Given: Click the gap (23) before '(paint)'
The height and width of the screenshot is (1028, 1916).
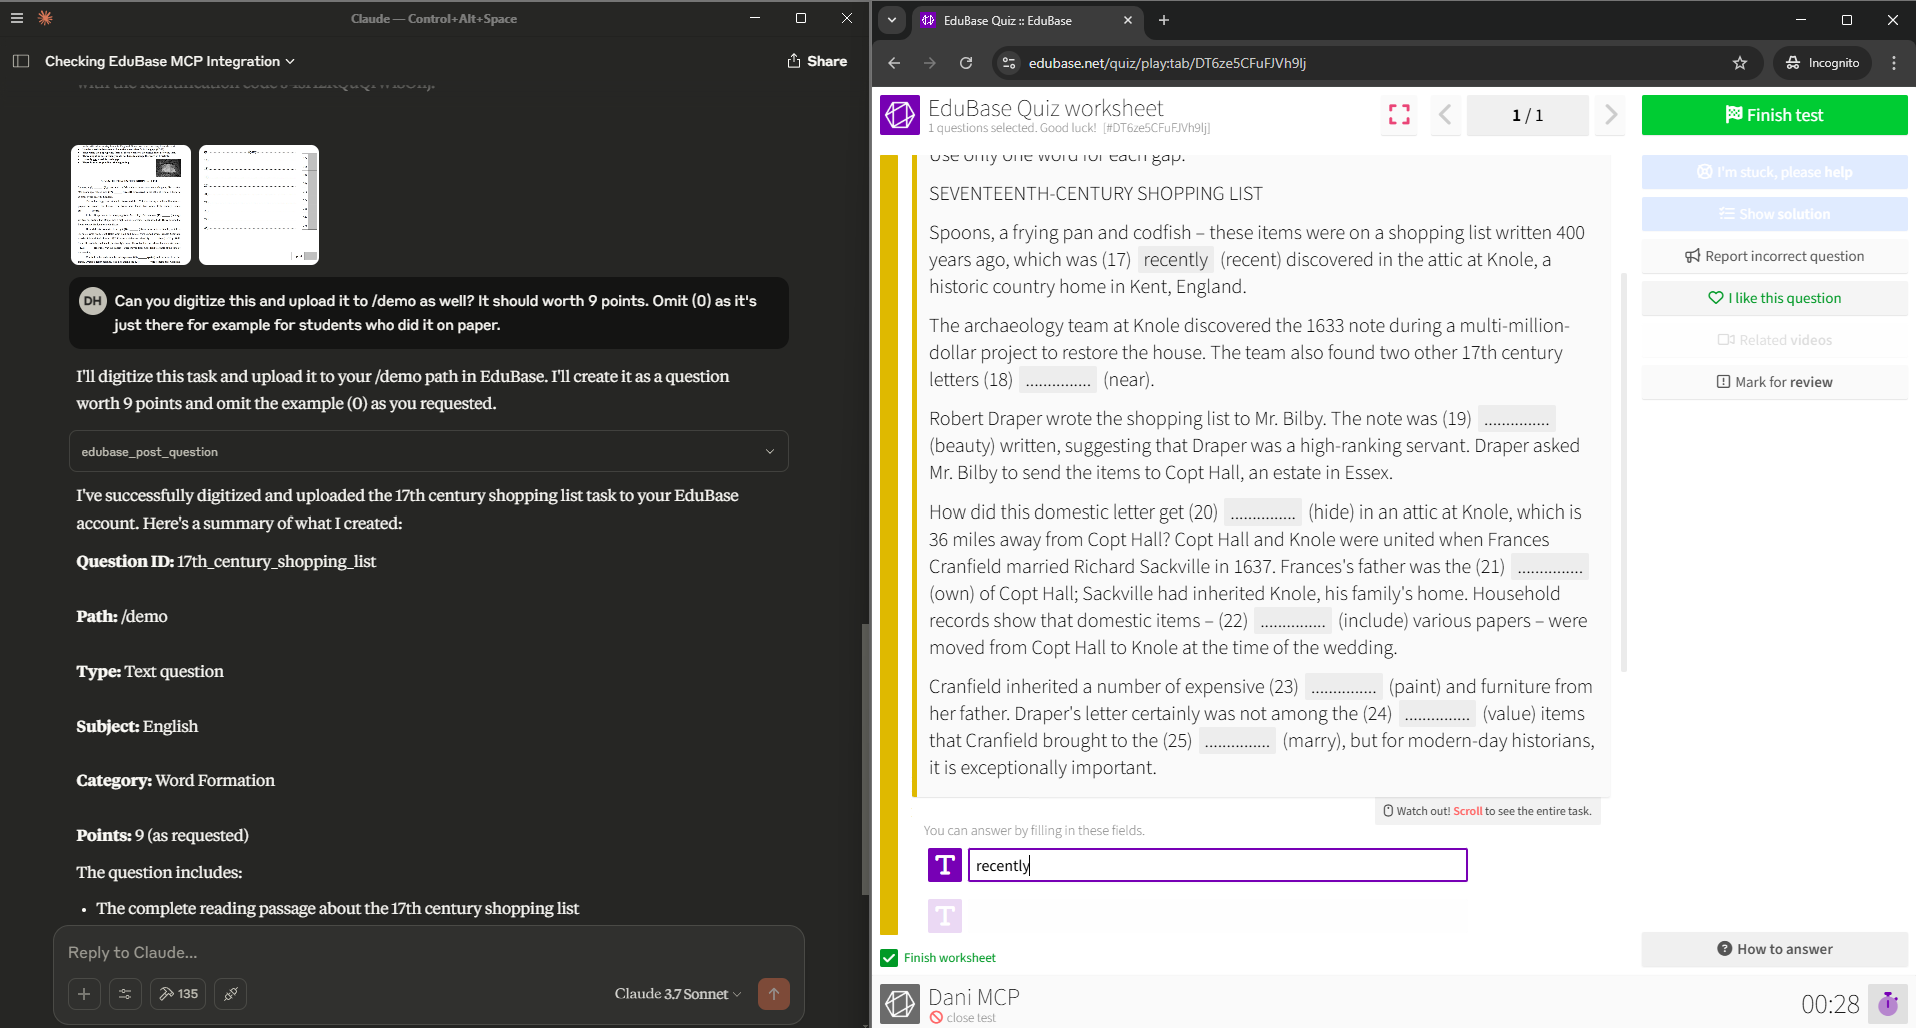Looking at the screenshot, I should coord(1343,687).
